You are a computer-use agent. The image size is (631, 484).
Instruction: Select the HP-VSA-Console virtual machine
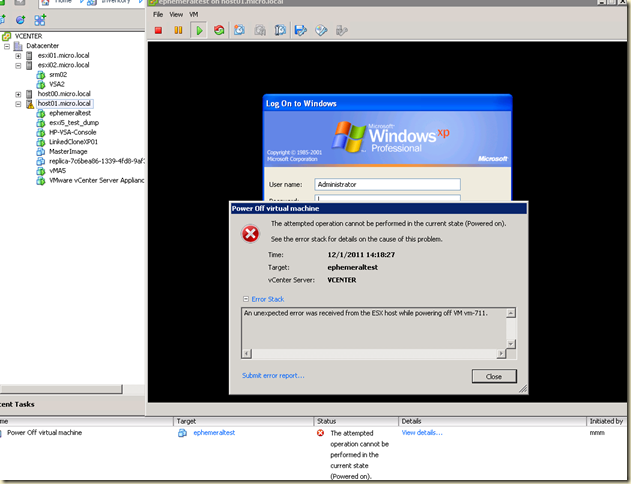[72, 132]
